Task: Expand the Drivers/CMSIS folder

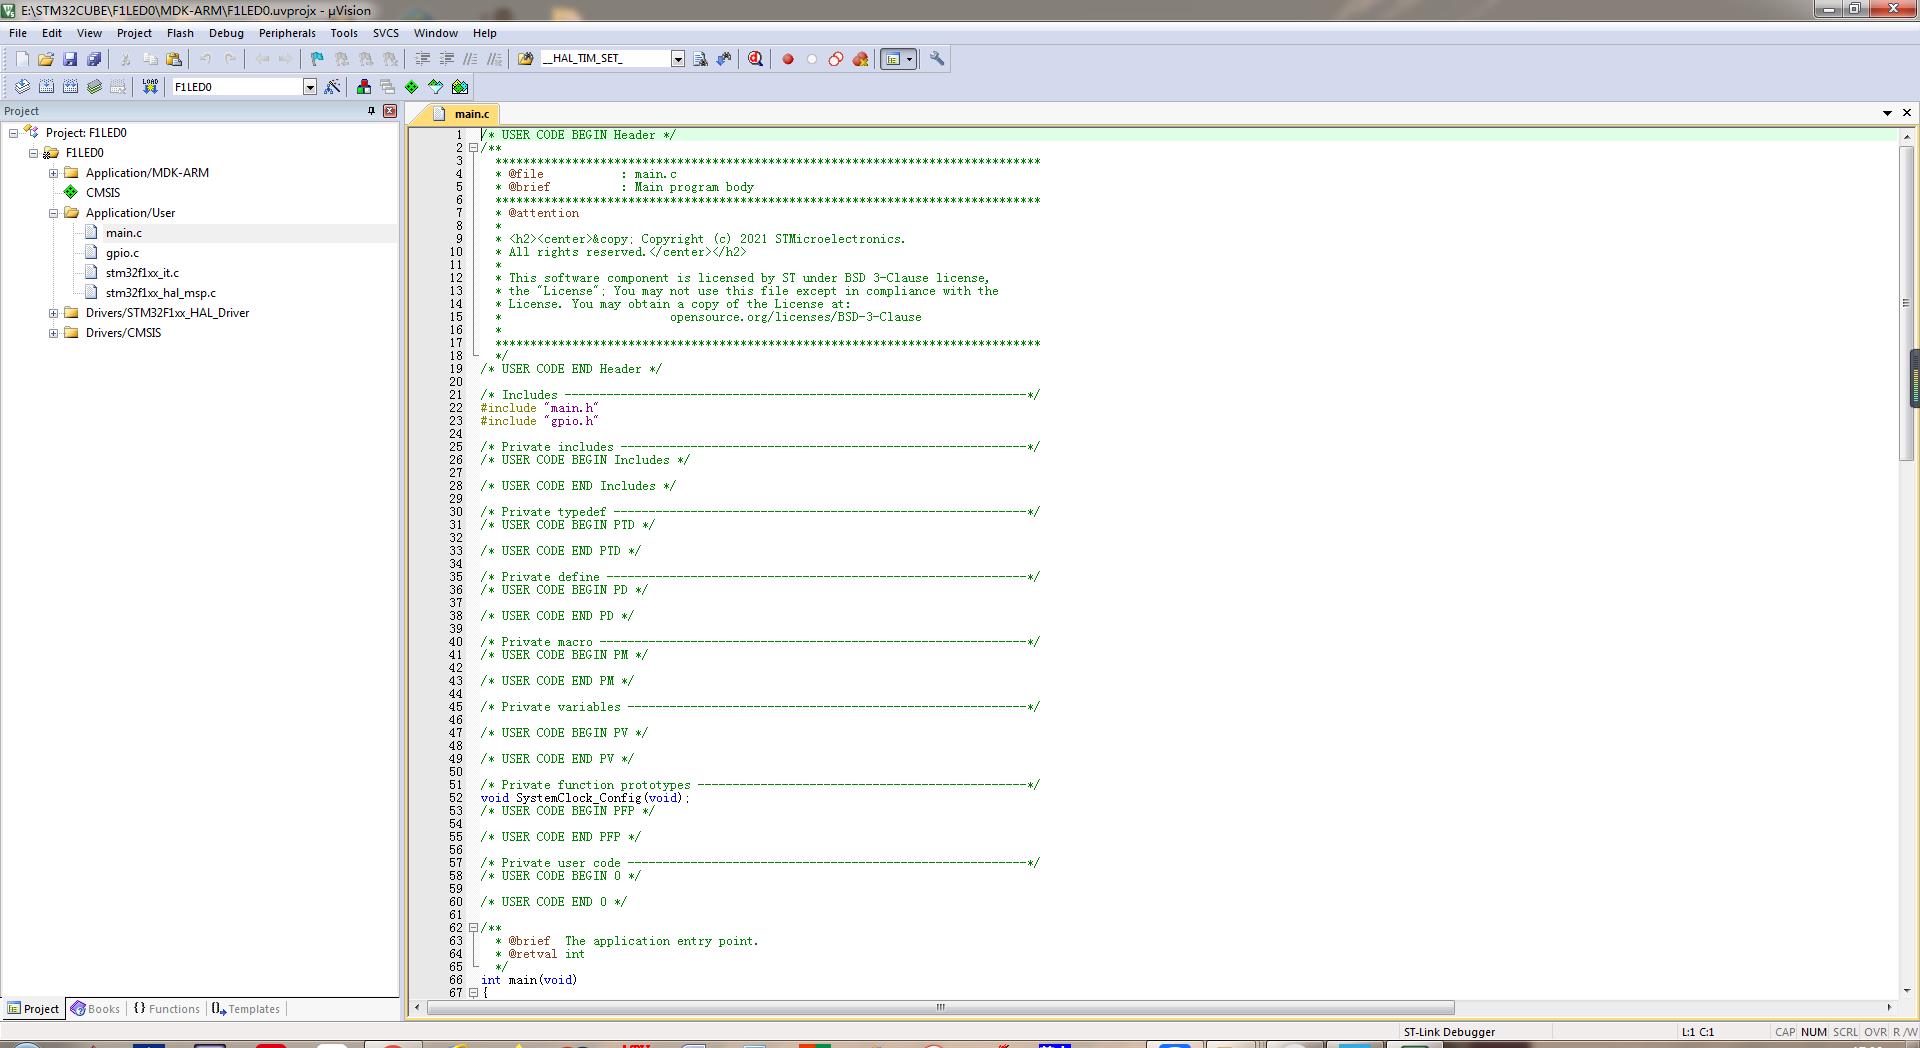Action: 53,333
